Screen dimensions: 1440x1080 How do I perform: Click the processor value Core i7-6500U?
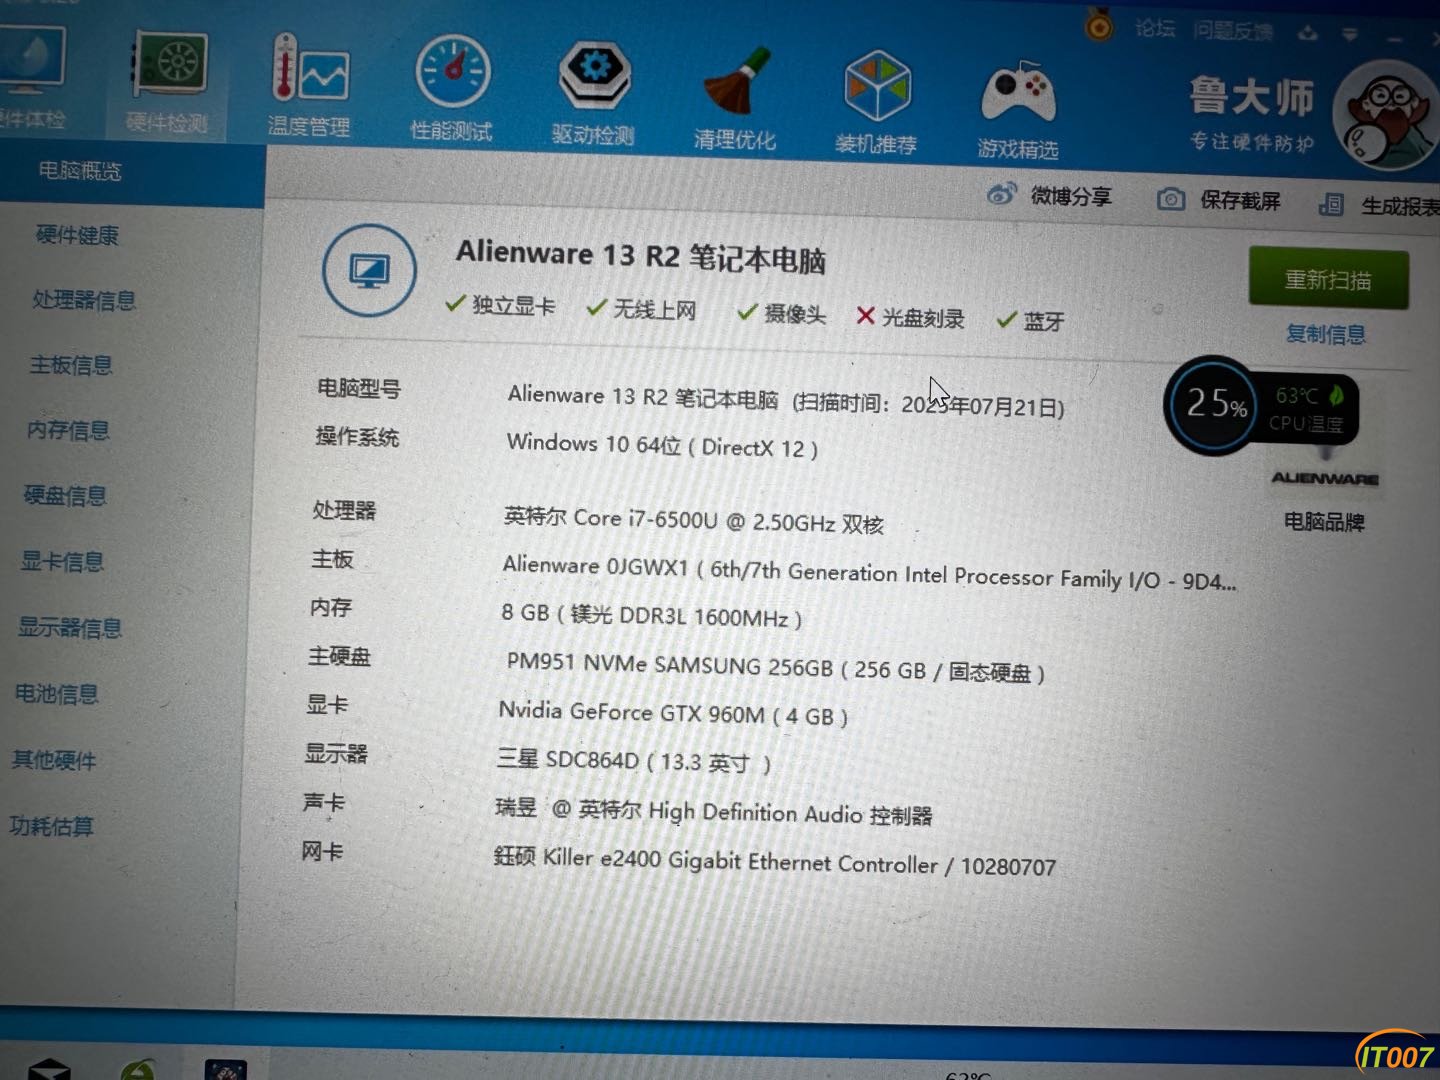tap(694, 520)
